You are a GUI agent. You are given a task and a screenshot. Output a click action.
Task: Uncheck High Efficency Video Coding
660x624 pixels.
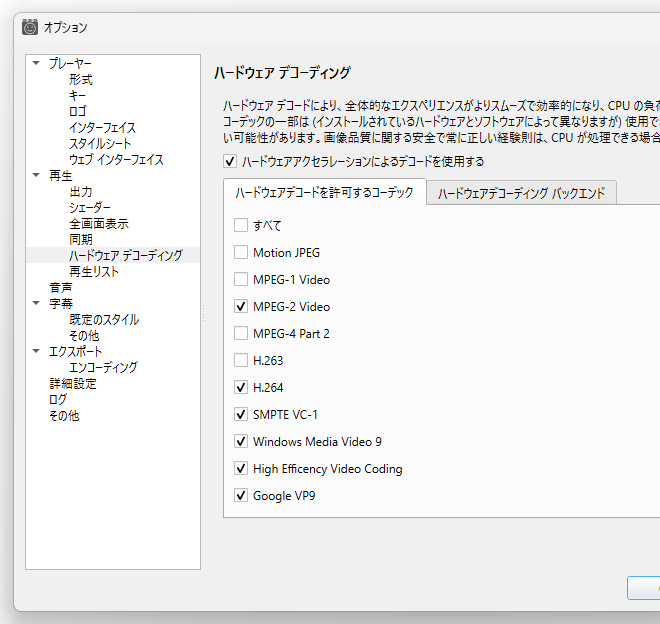coord(241,468)
